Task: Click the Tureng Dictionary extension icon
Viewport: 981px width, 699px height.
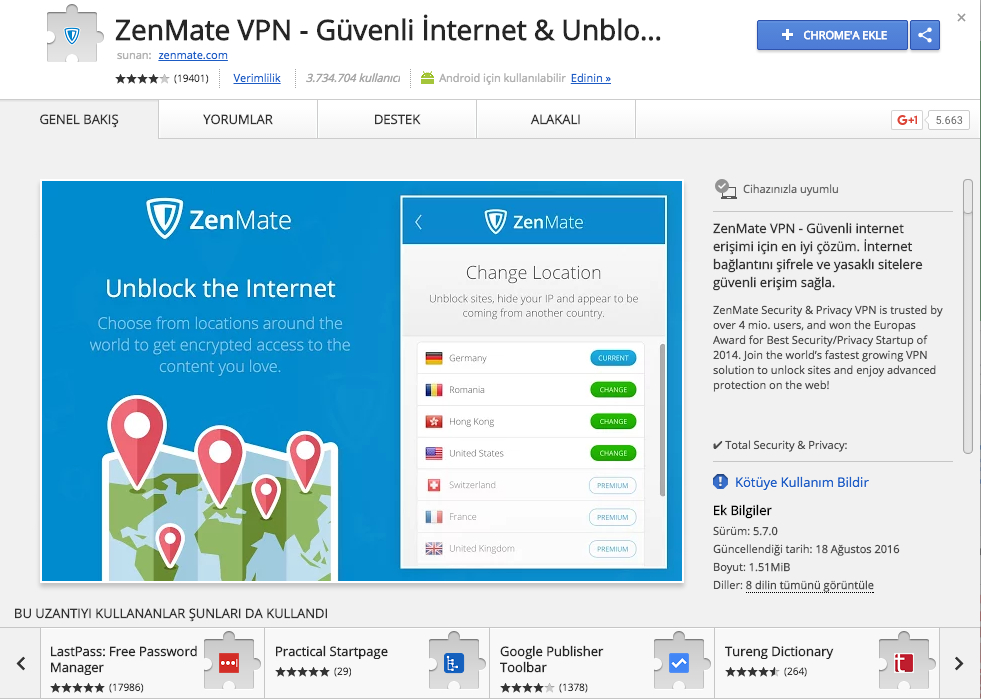Action: coord(904,661)
